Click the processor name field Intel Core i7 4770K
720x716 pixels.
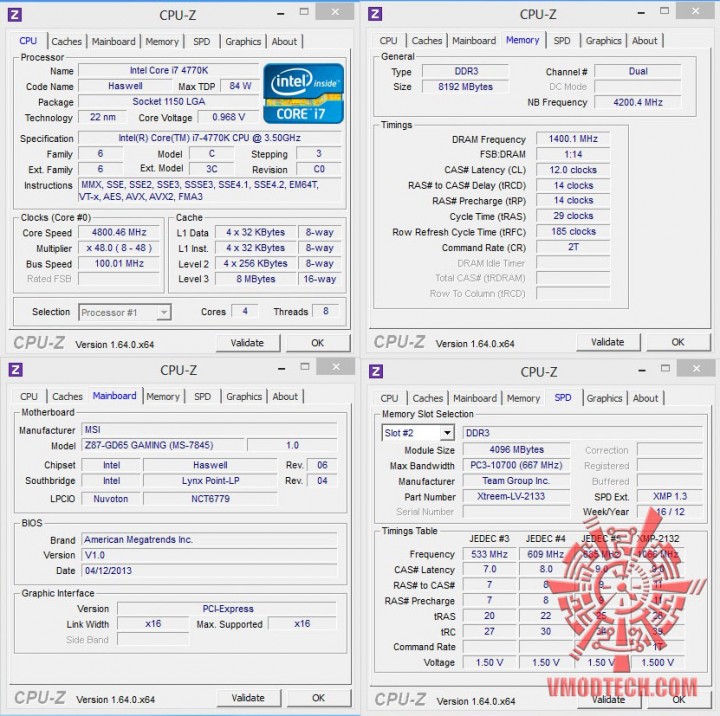(169, 71)
